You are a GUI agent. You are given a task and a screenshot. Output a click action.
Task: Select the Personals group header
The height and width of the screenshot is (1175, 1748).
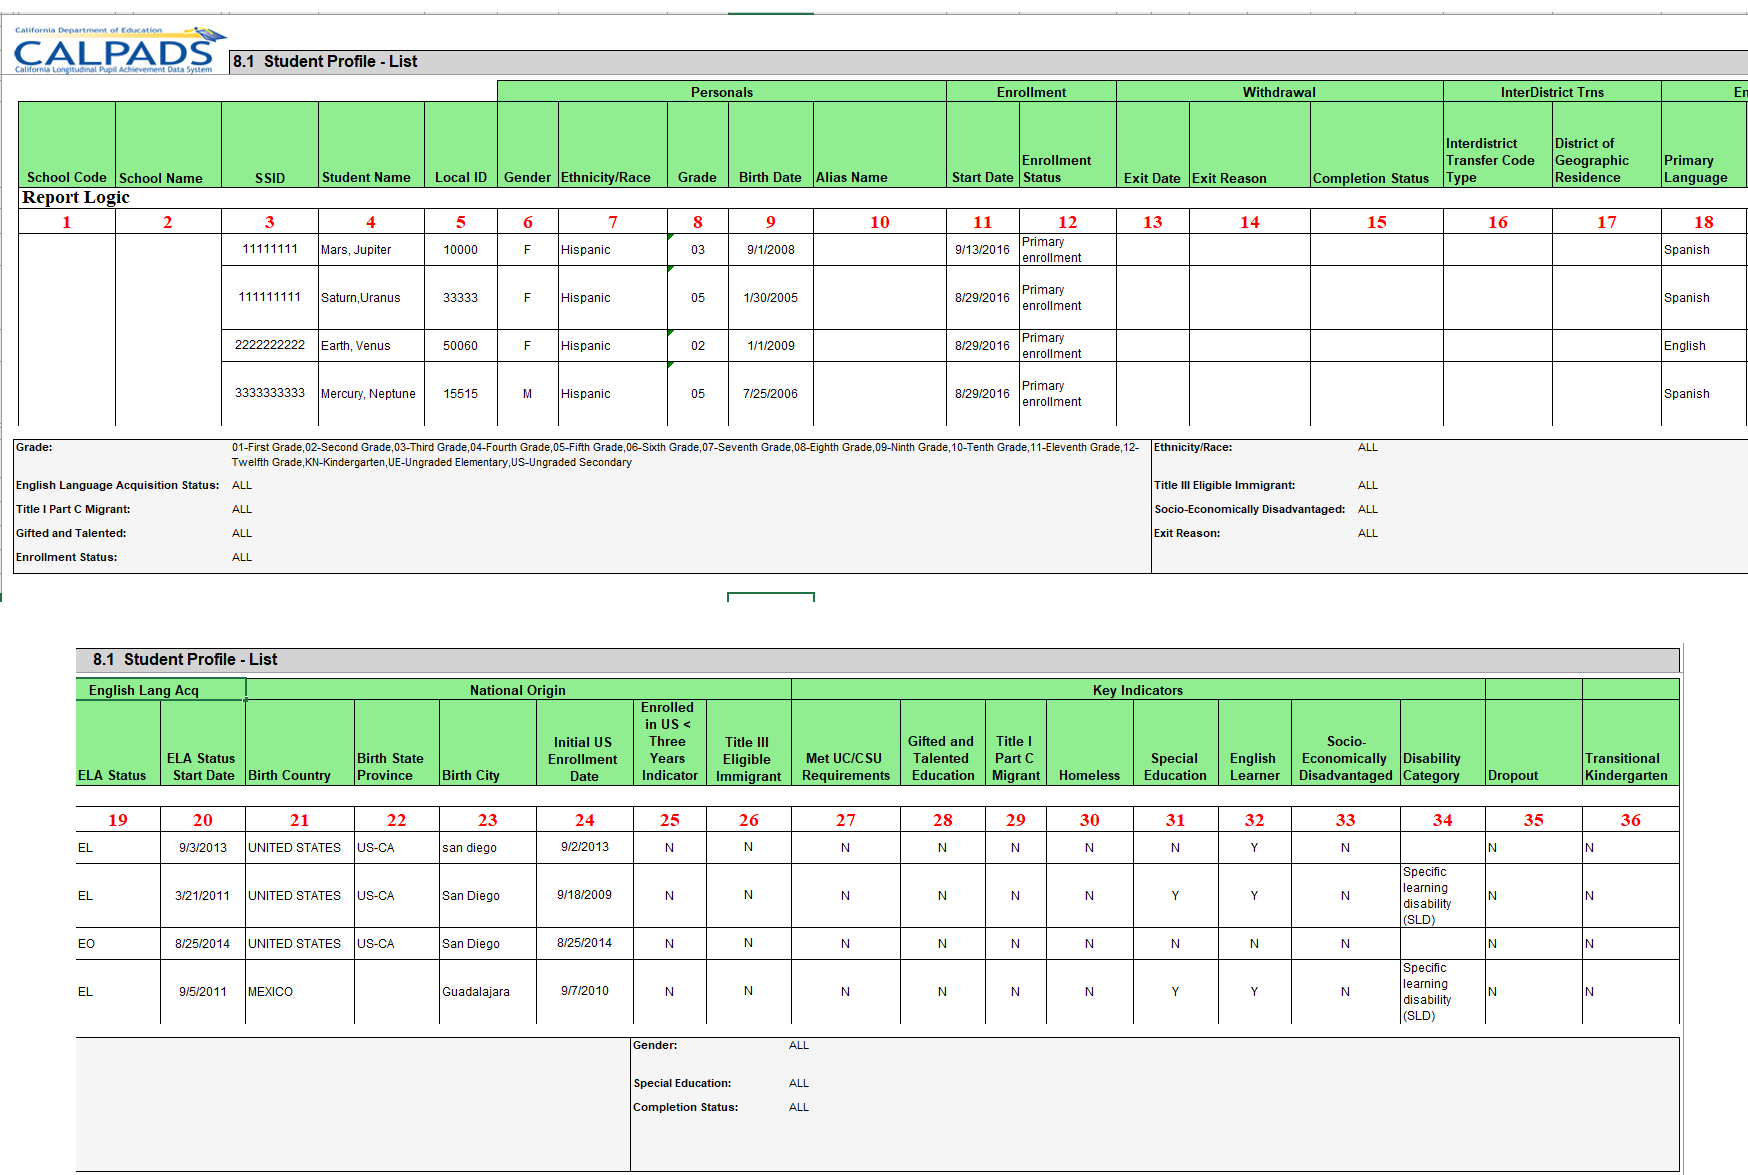click(x=722, y=92)
